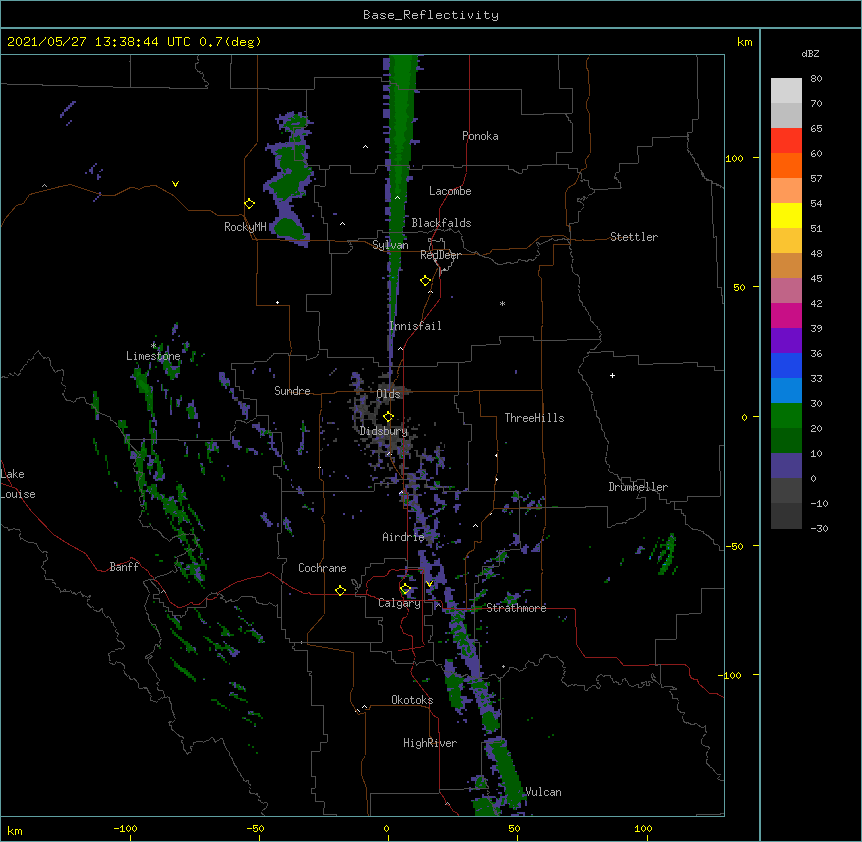Click the Limestone label on the map
The width and height of the screenshot is (862, 842).
pos(153,356)
